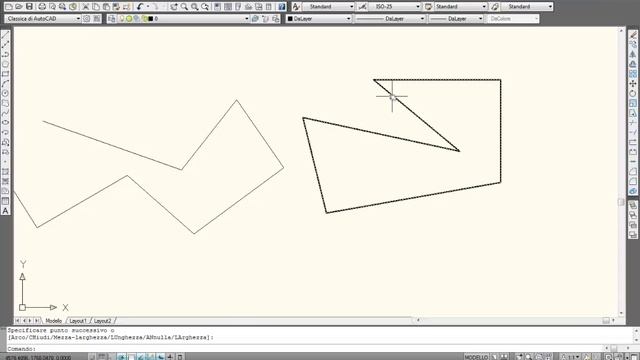The height and width of the screenshot is (360, 640).
Task: Select the Scale modify tool
Action: click(x=633, y=103)
